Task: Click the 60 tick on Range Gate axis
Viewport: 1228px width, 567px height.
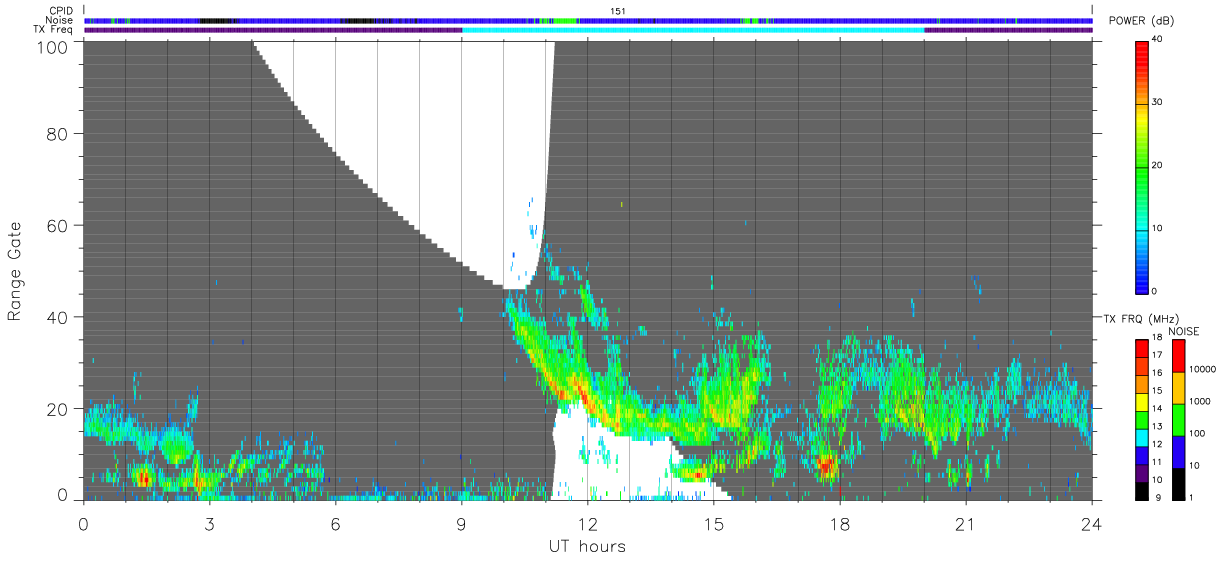Action: pyautogui.click(x=57, y=225)
